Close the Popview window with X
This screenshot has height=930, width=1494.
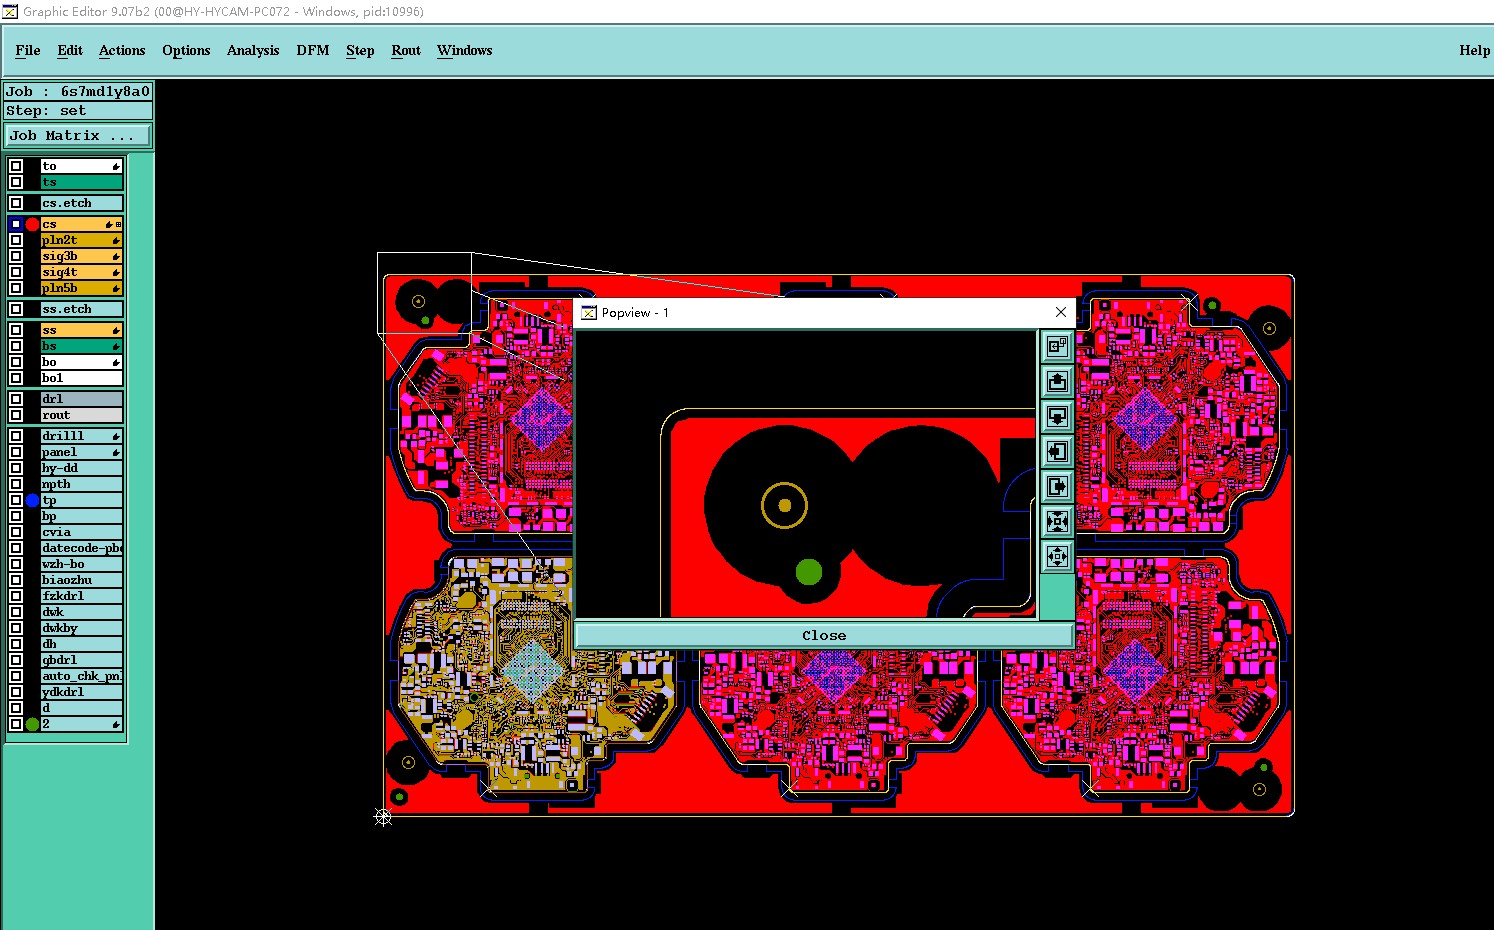click(x=1061, y=313)
